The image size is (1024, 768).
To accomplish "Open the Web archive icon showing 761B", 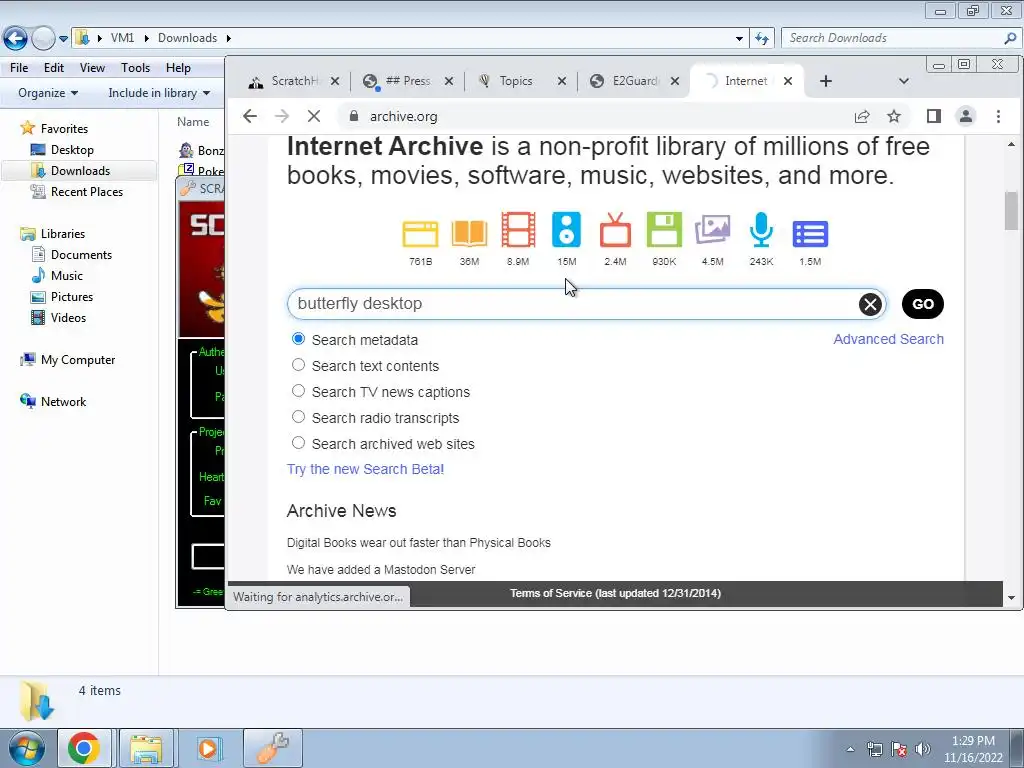I will click(420, 234).
